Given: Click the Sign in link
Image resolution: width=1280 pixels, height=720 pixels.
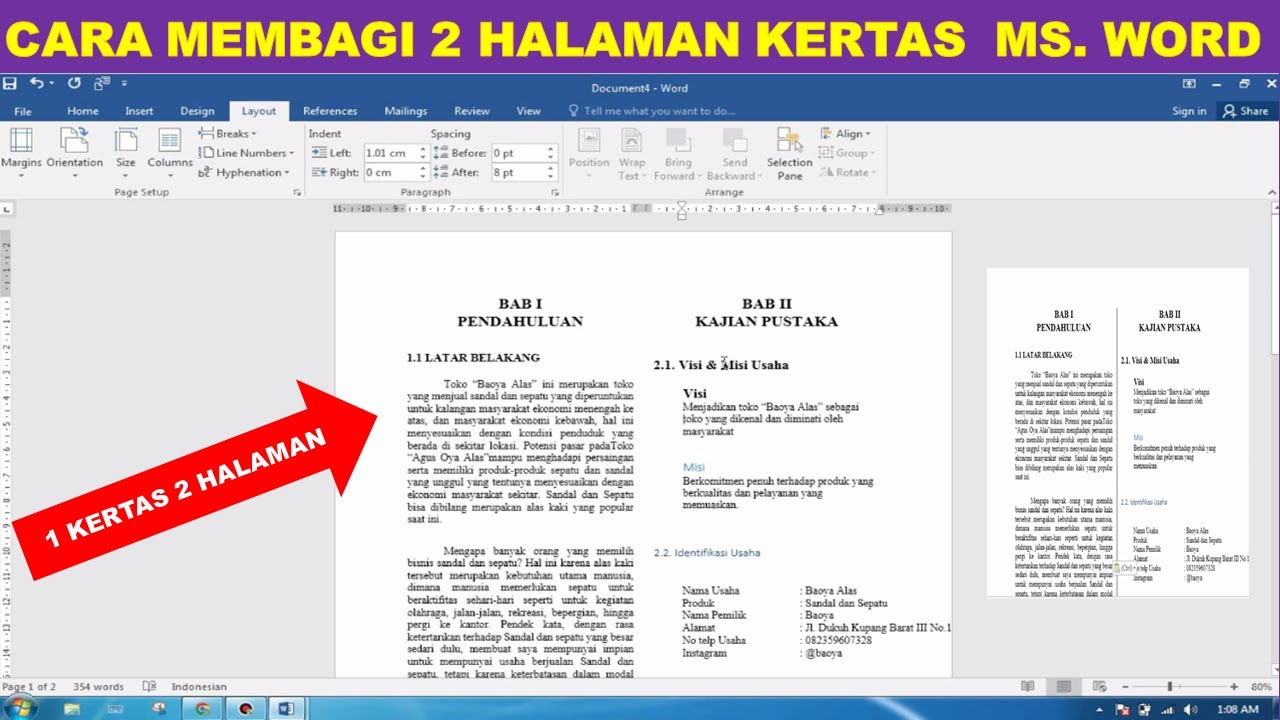Looking at the screenshot, I should pyautogui.click(x=1189, y=111).
